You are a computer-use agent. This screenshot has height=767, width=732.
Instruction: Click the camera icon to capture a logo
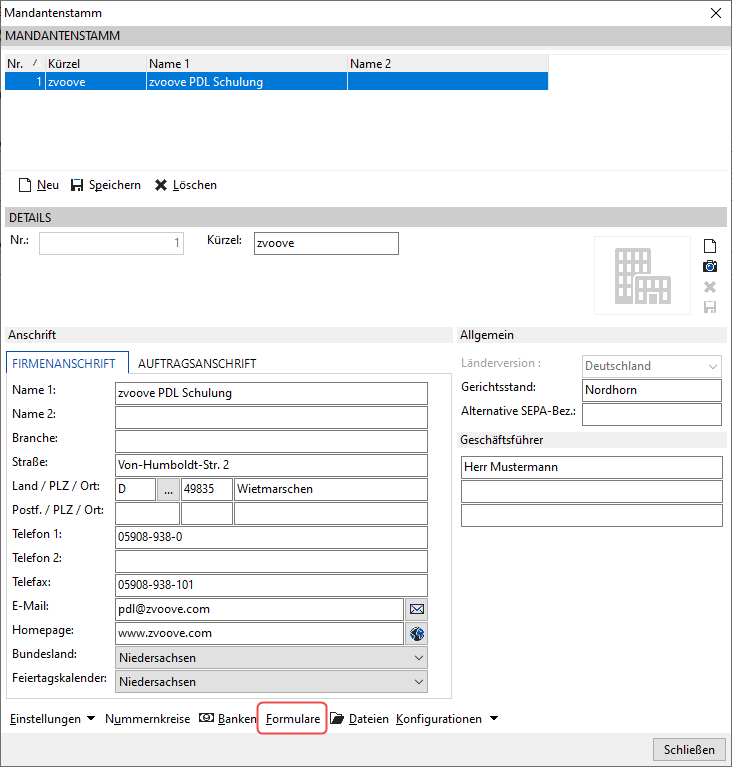tap(710, 266)
